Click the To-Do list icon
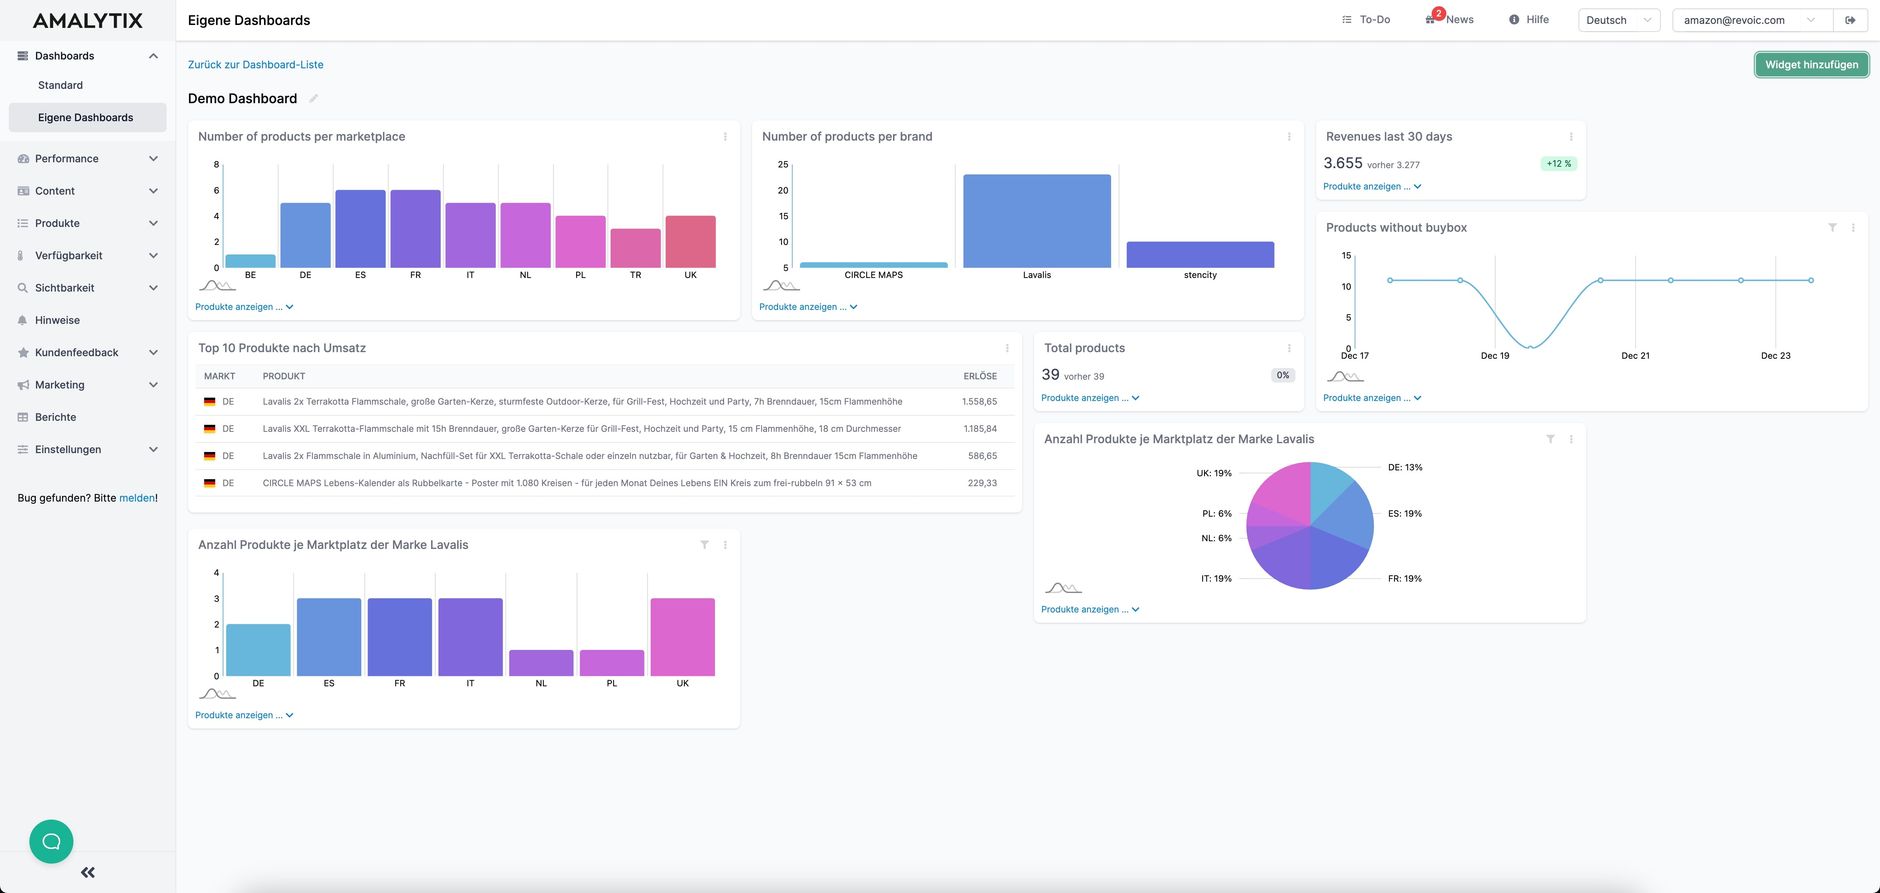This screenshot has width=1880, height=893. click(x=1347, y=20)
